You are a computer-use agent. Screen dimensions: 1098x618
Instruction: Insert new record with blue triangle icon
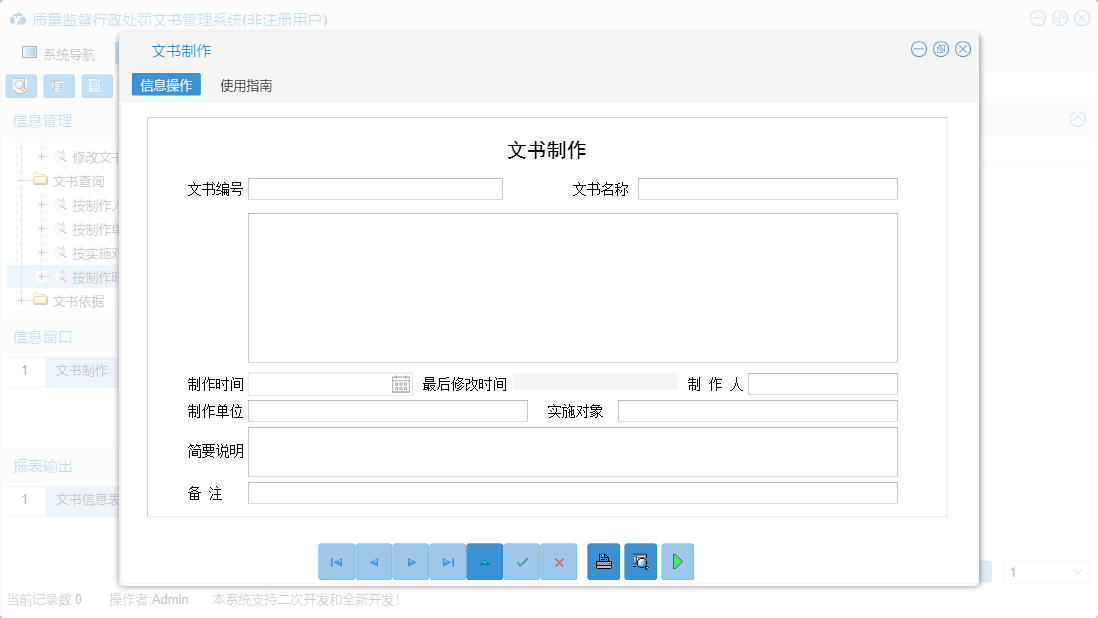point(485,561)
